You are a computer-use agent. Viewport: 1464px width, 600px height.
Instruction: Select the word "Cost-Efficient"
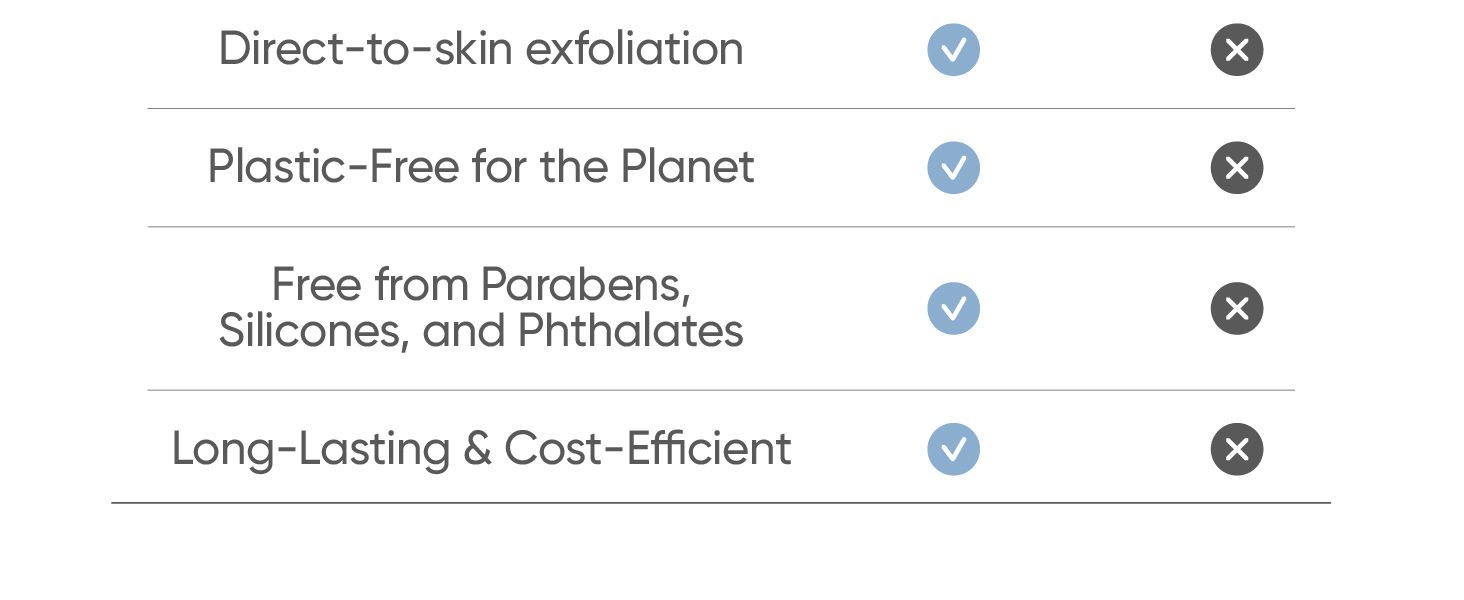(x=648, y=449)
